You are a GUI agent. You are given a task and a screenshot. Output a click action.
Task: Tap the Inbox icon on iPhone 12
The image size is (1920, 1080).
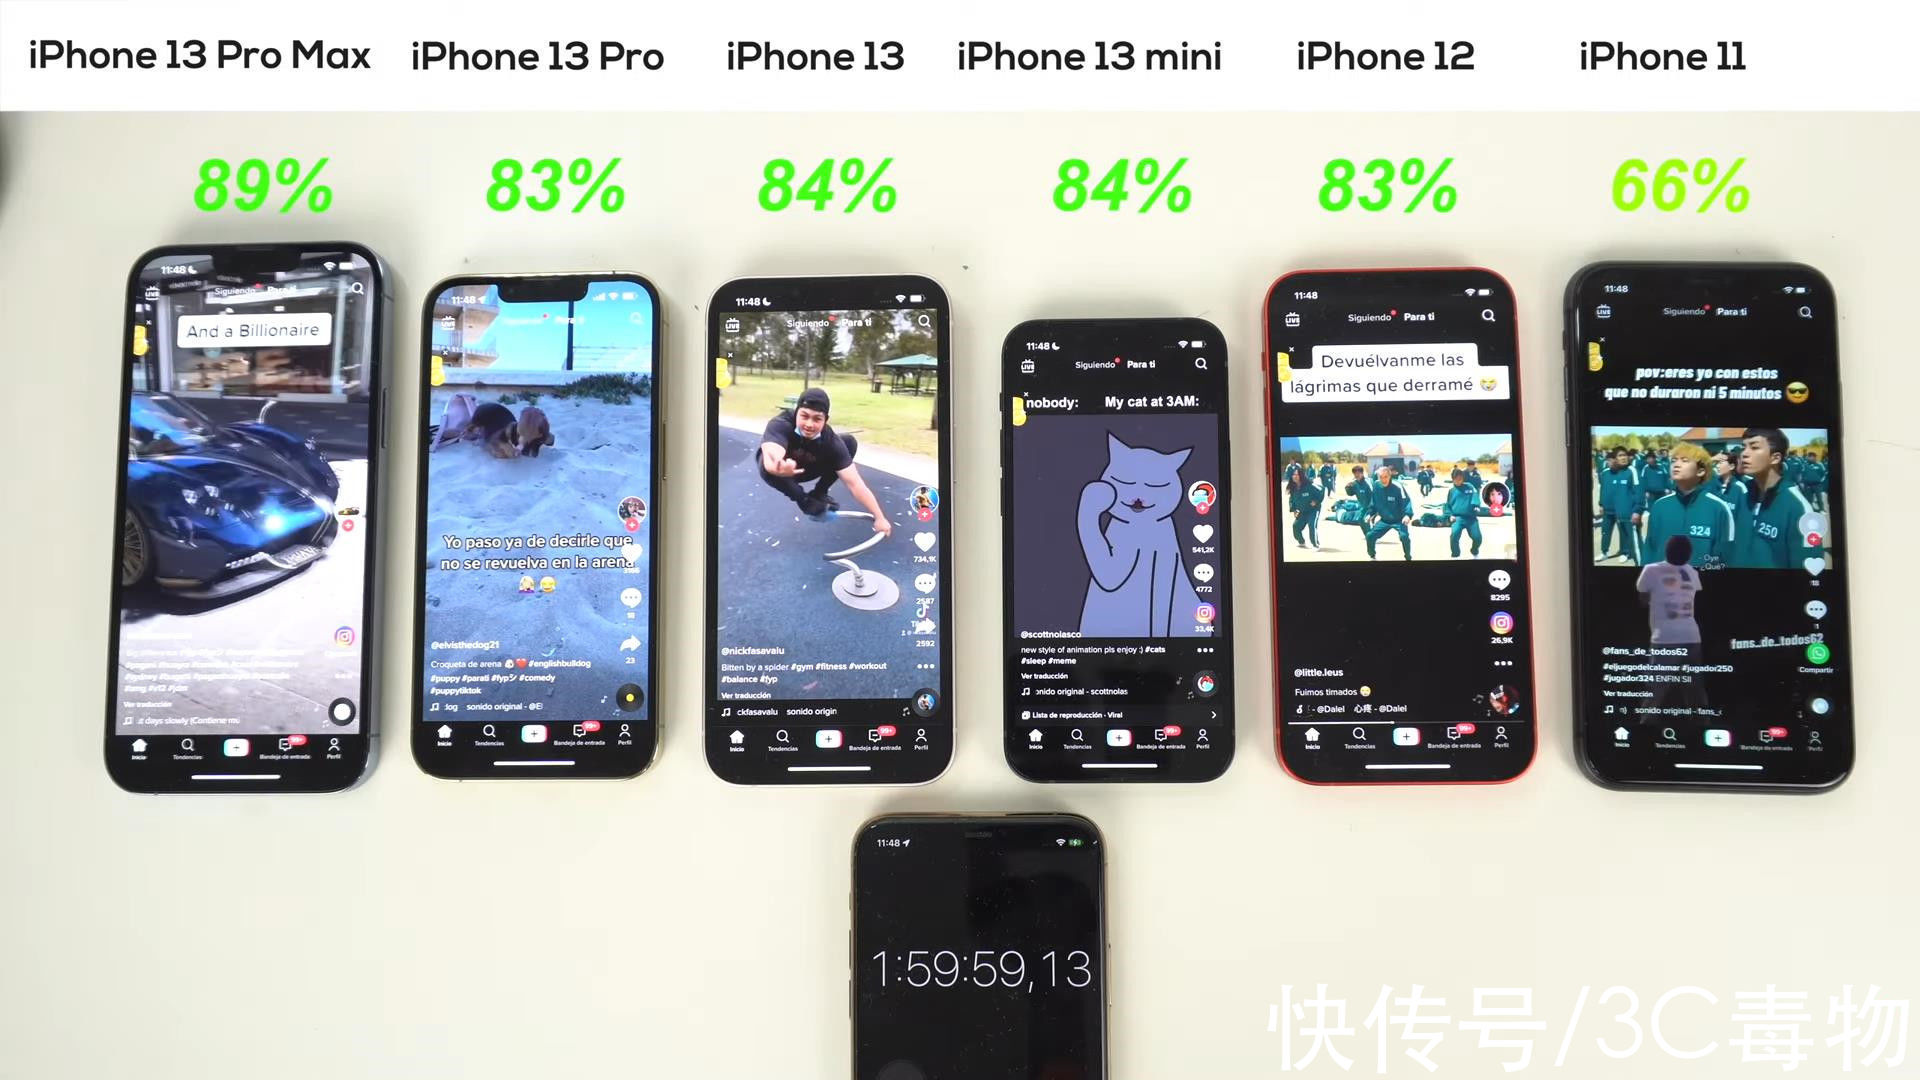[x=1452, y=737]
